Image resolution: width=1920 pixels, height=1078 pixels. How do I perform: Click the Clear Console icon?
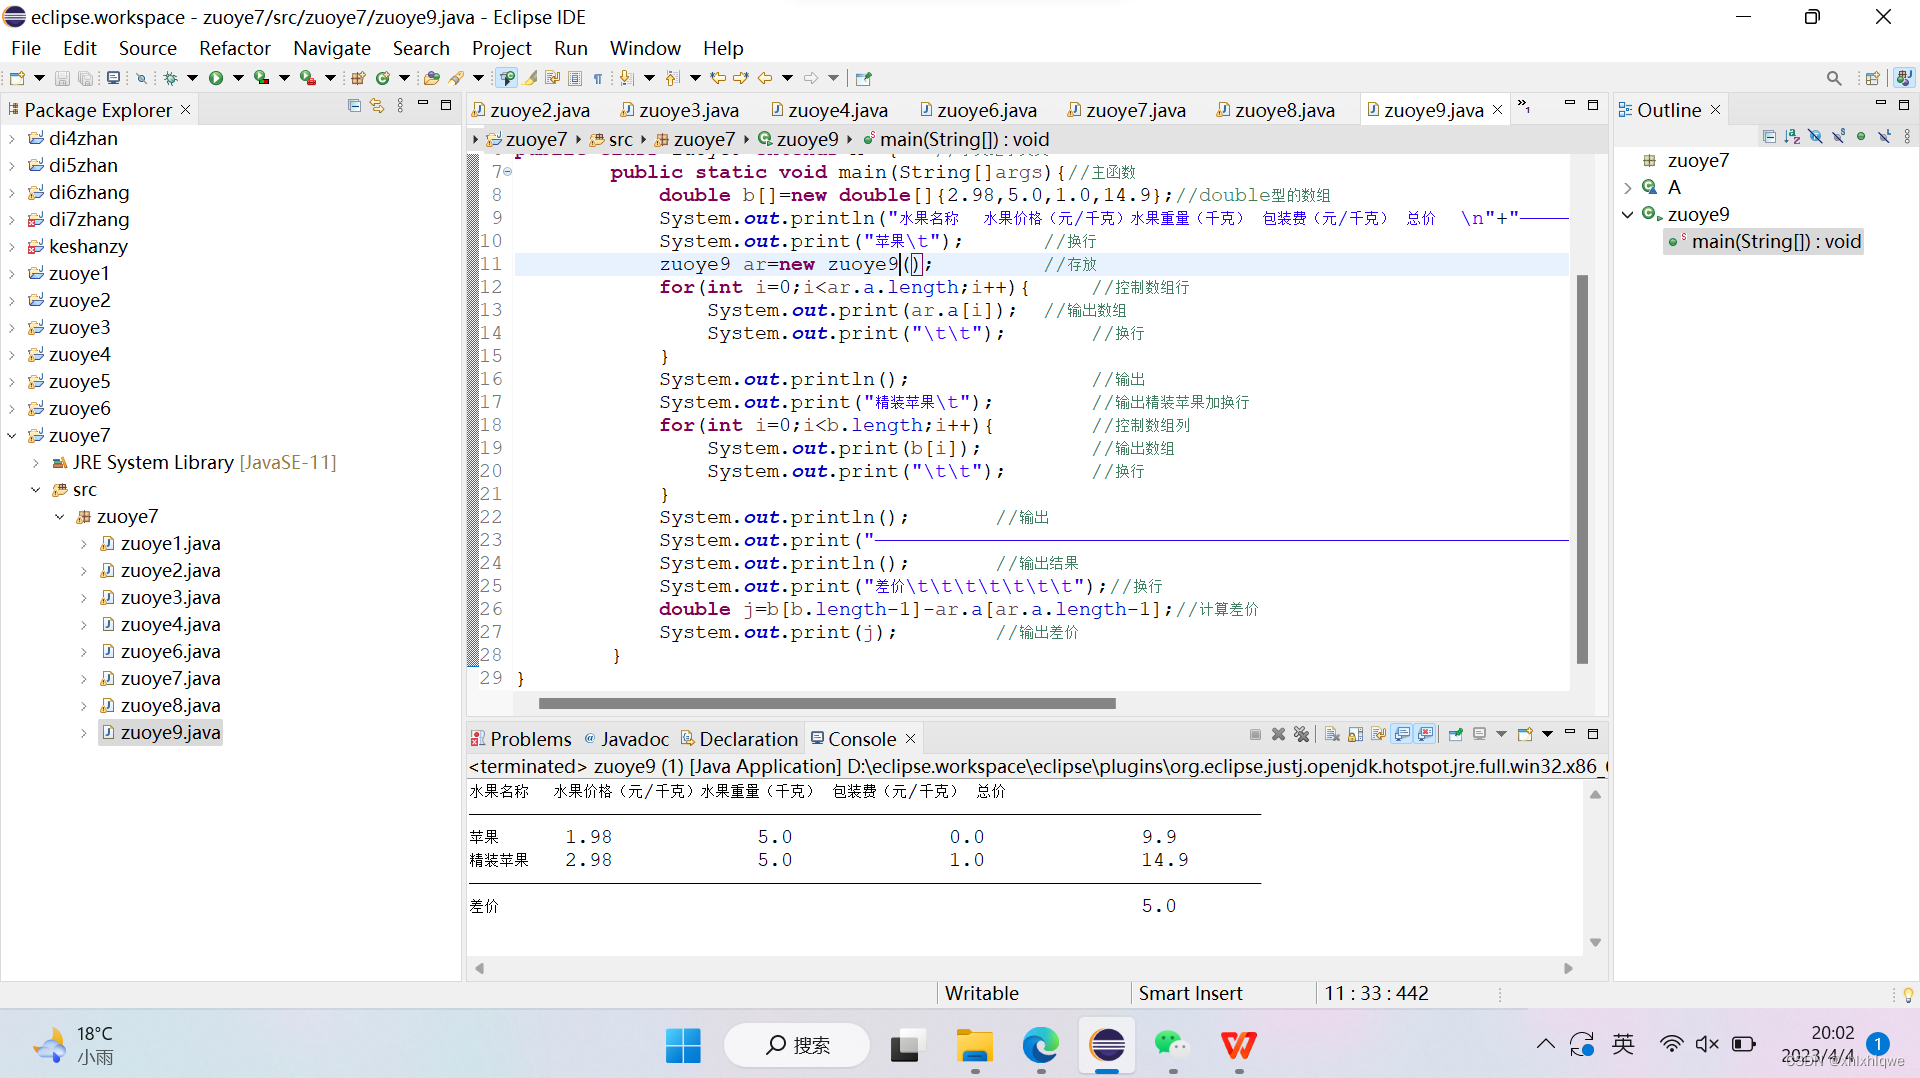coord(1332,735)
